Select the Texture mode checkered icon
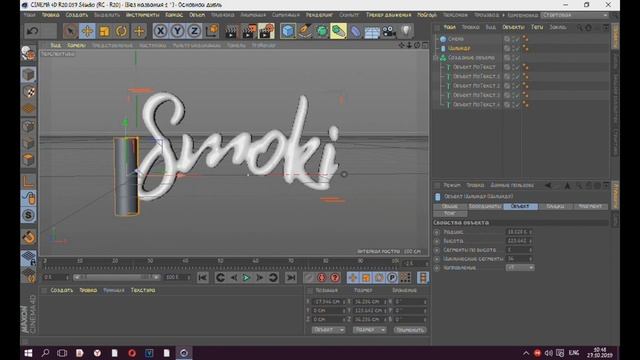This screenshot has height=360, width=640. point(29,92)
